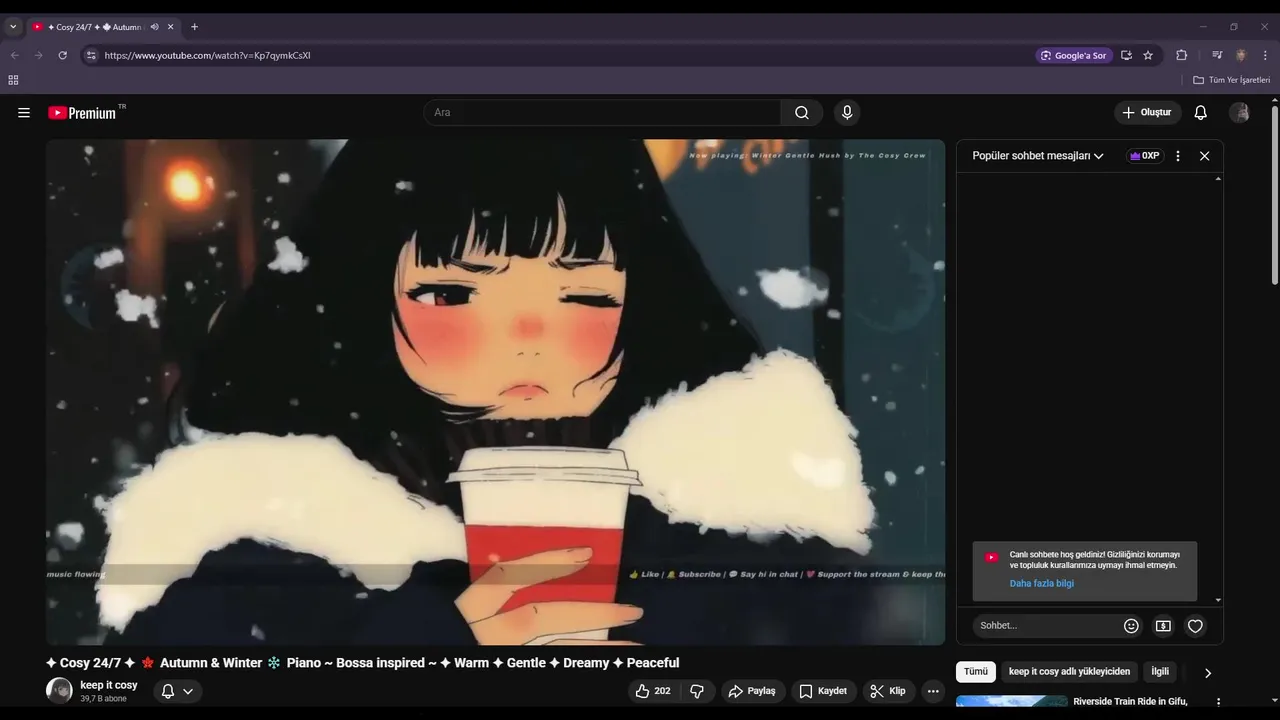Open Tüm Yer İşaretleri bookmarks folder

coord(1232,80)
